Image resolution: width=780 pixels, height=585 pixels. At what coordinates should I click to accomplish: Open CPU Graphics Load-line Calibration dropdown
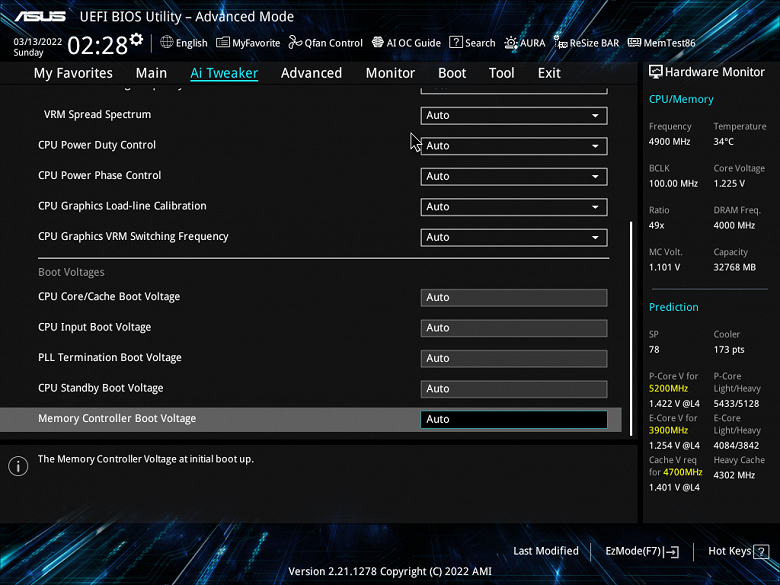point(513,207)
